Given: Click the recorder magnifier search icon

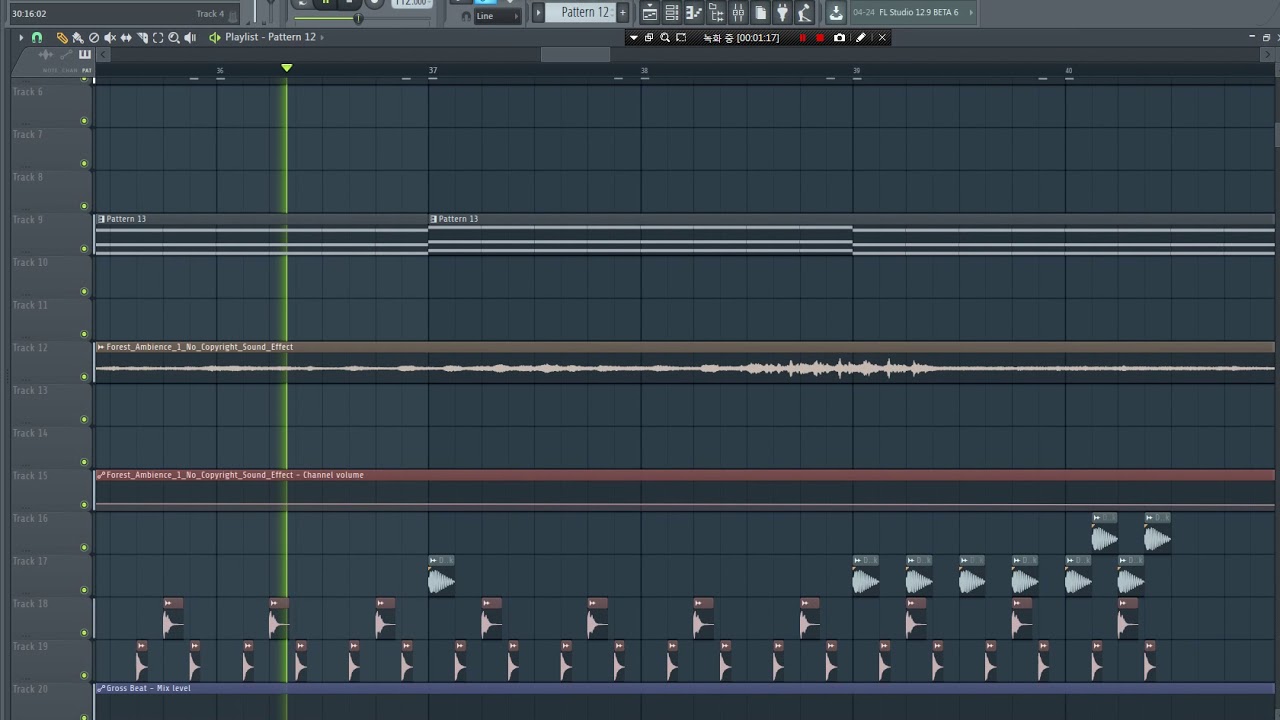Looking at the screenshot, I should [x=665, y=37].
